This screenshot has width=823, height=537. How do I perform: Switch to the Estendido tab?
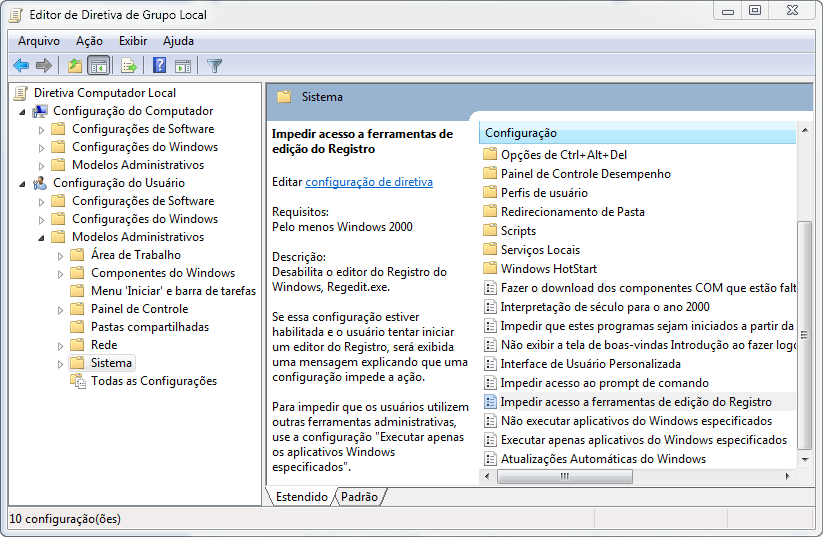tap(301, 497)
